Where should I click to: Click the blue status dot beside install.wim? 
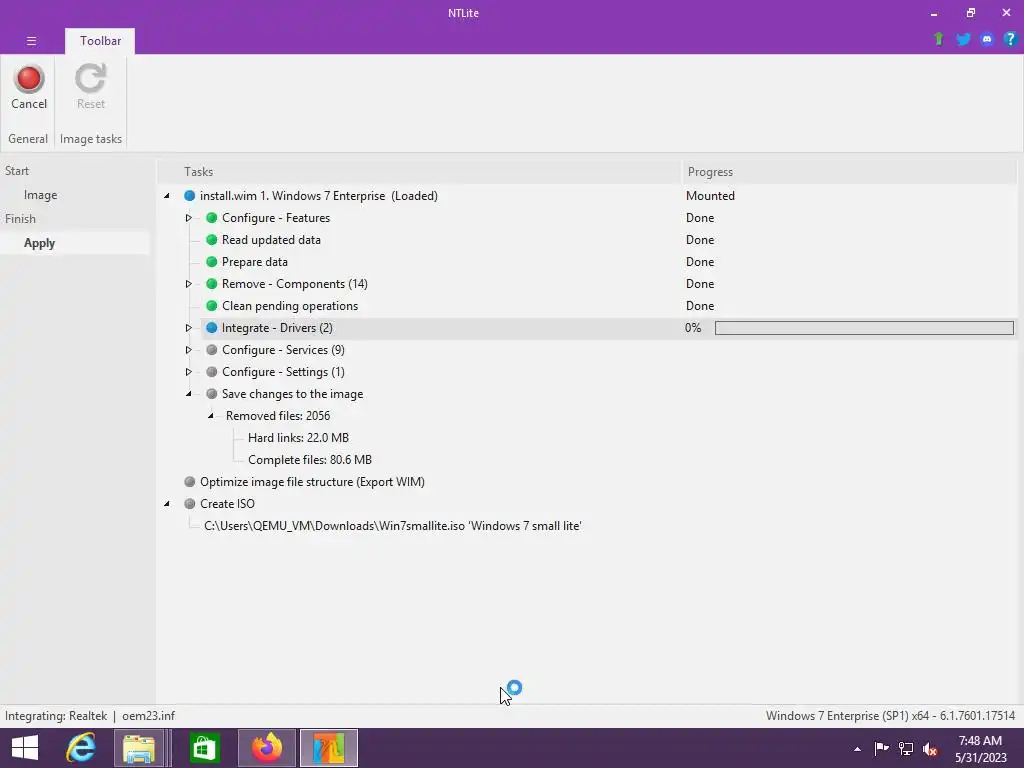tap(189, 196)
